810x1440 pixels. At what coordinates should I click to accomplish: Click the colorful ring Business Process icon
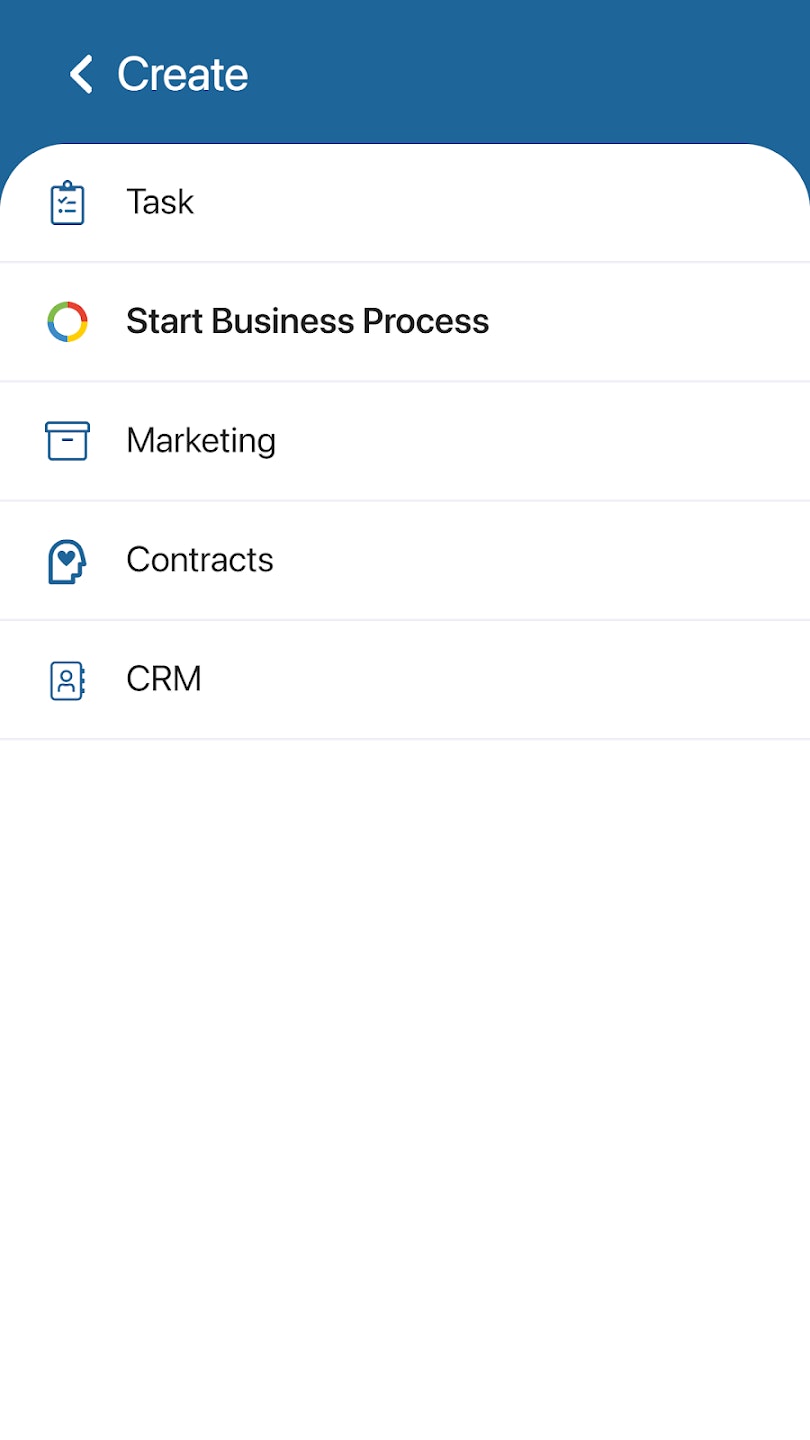tap(67, 322)
